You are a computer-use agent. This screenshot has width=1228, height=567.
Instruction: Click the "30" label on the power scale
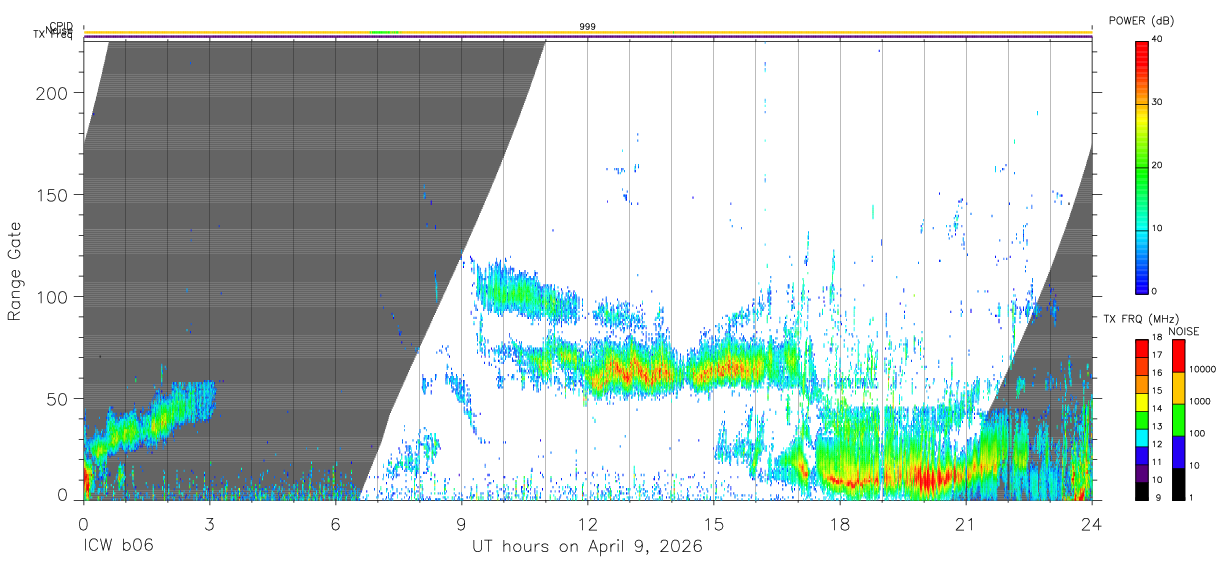(1158, 102)
